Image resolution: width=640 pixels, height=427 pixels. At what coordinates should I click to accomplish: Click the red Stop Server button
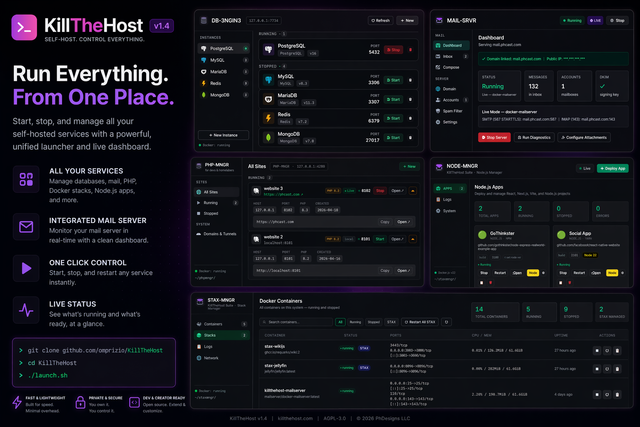494,138
